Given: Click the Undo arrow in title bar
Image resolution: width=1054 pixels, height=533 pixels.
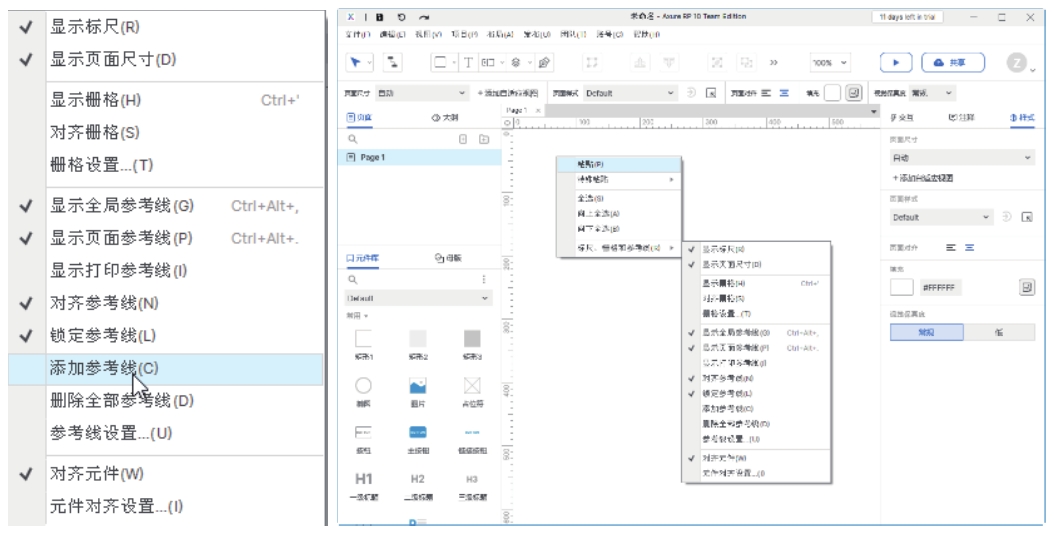Looking at the screenshot, I should pyautogui.click(x=401, y=18).
